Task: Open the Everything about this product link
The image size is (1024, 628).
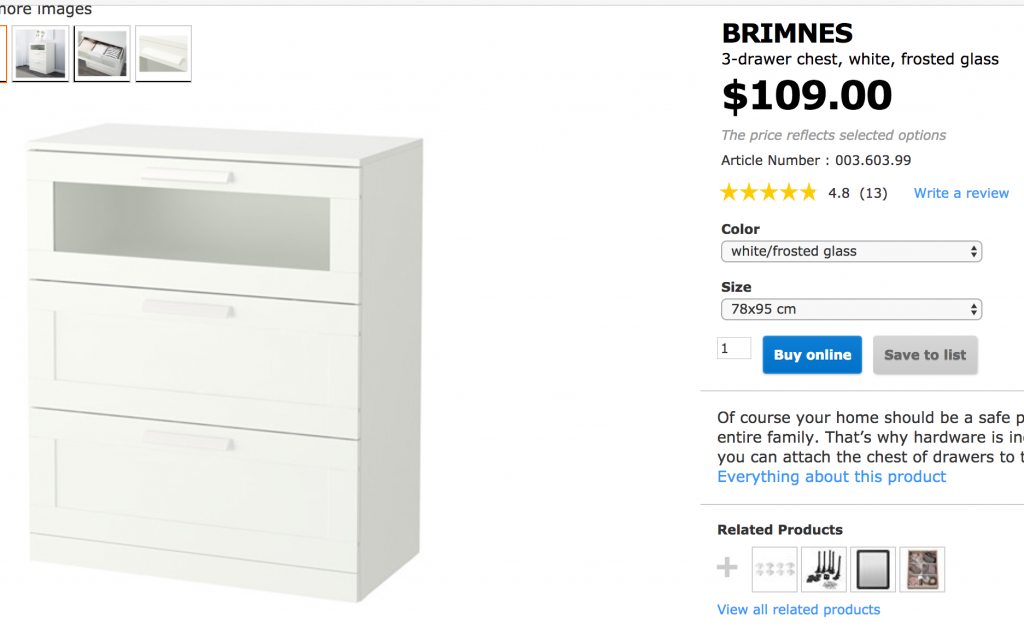Action: point(831,477)
